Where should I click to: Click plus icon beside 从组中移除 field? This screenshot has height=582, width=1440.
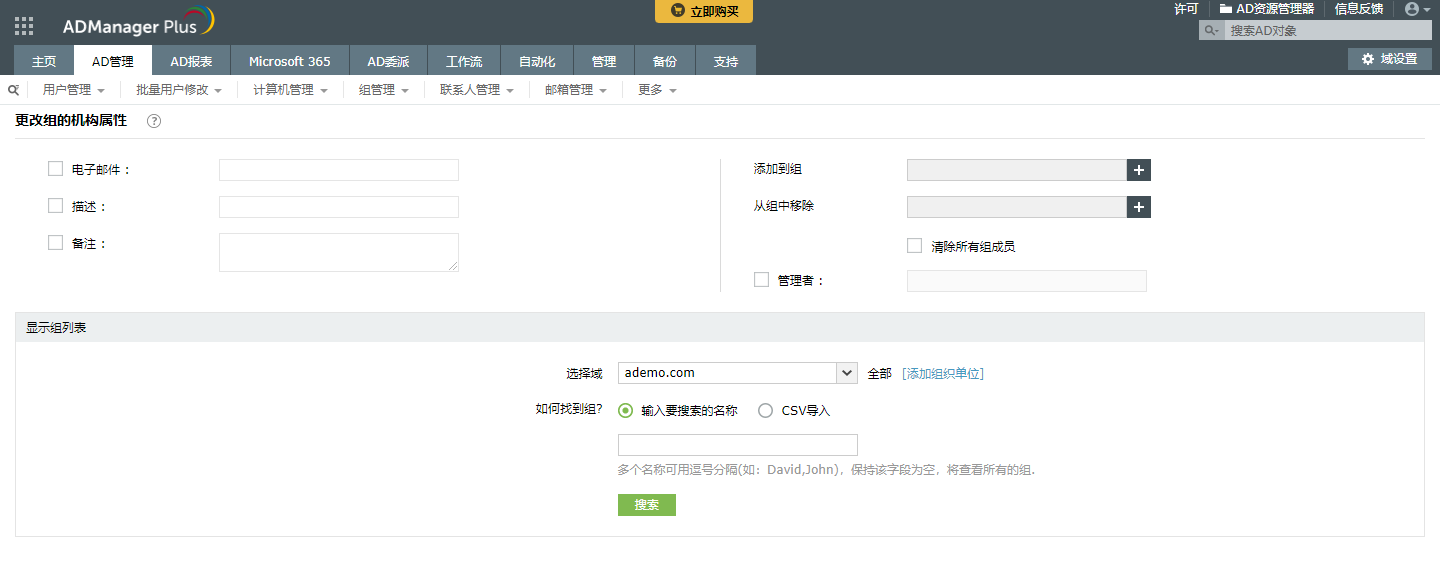1139,207
